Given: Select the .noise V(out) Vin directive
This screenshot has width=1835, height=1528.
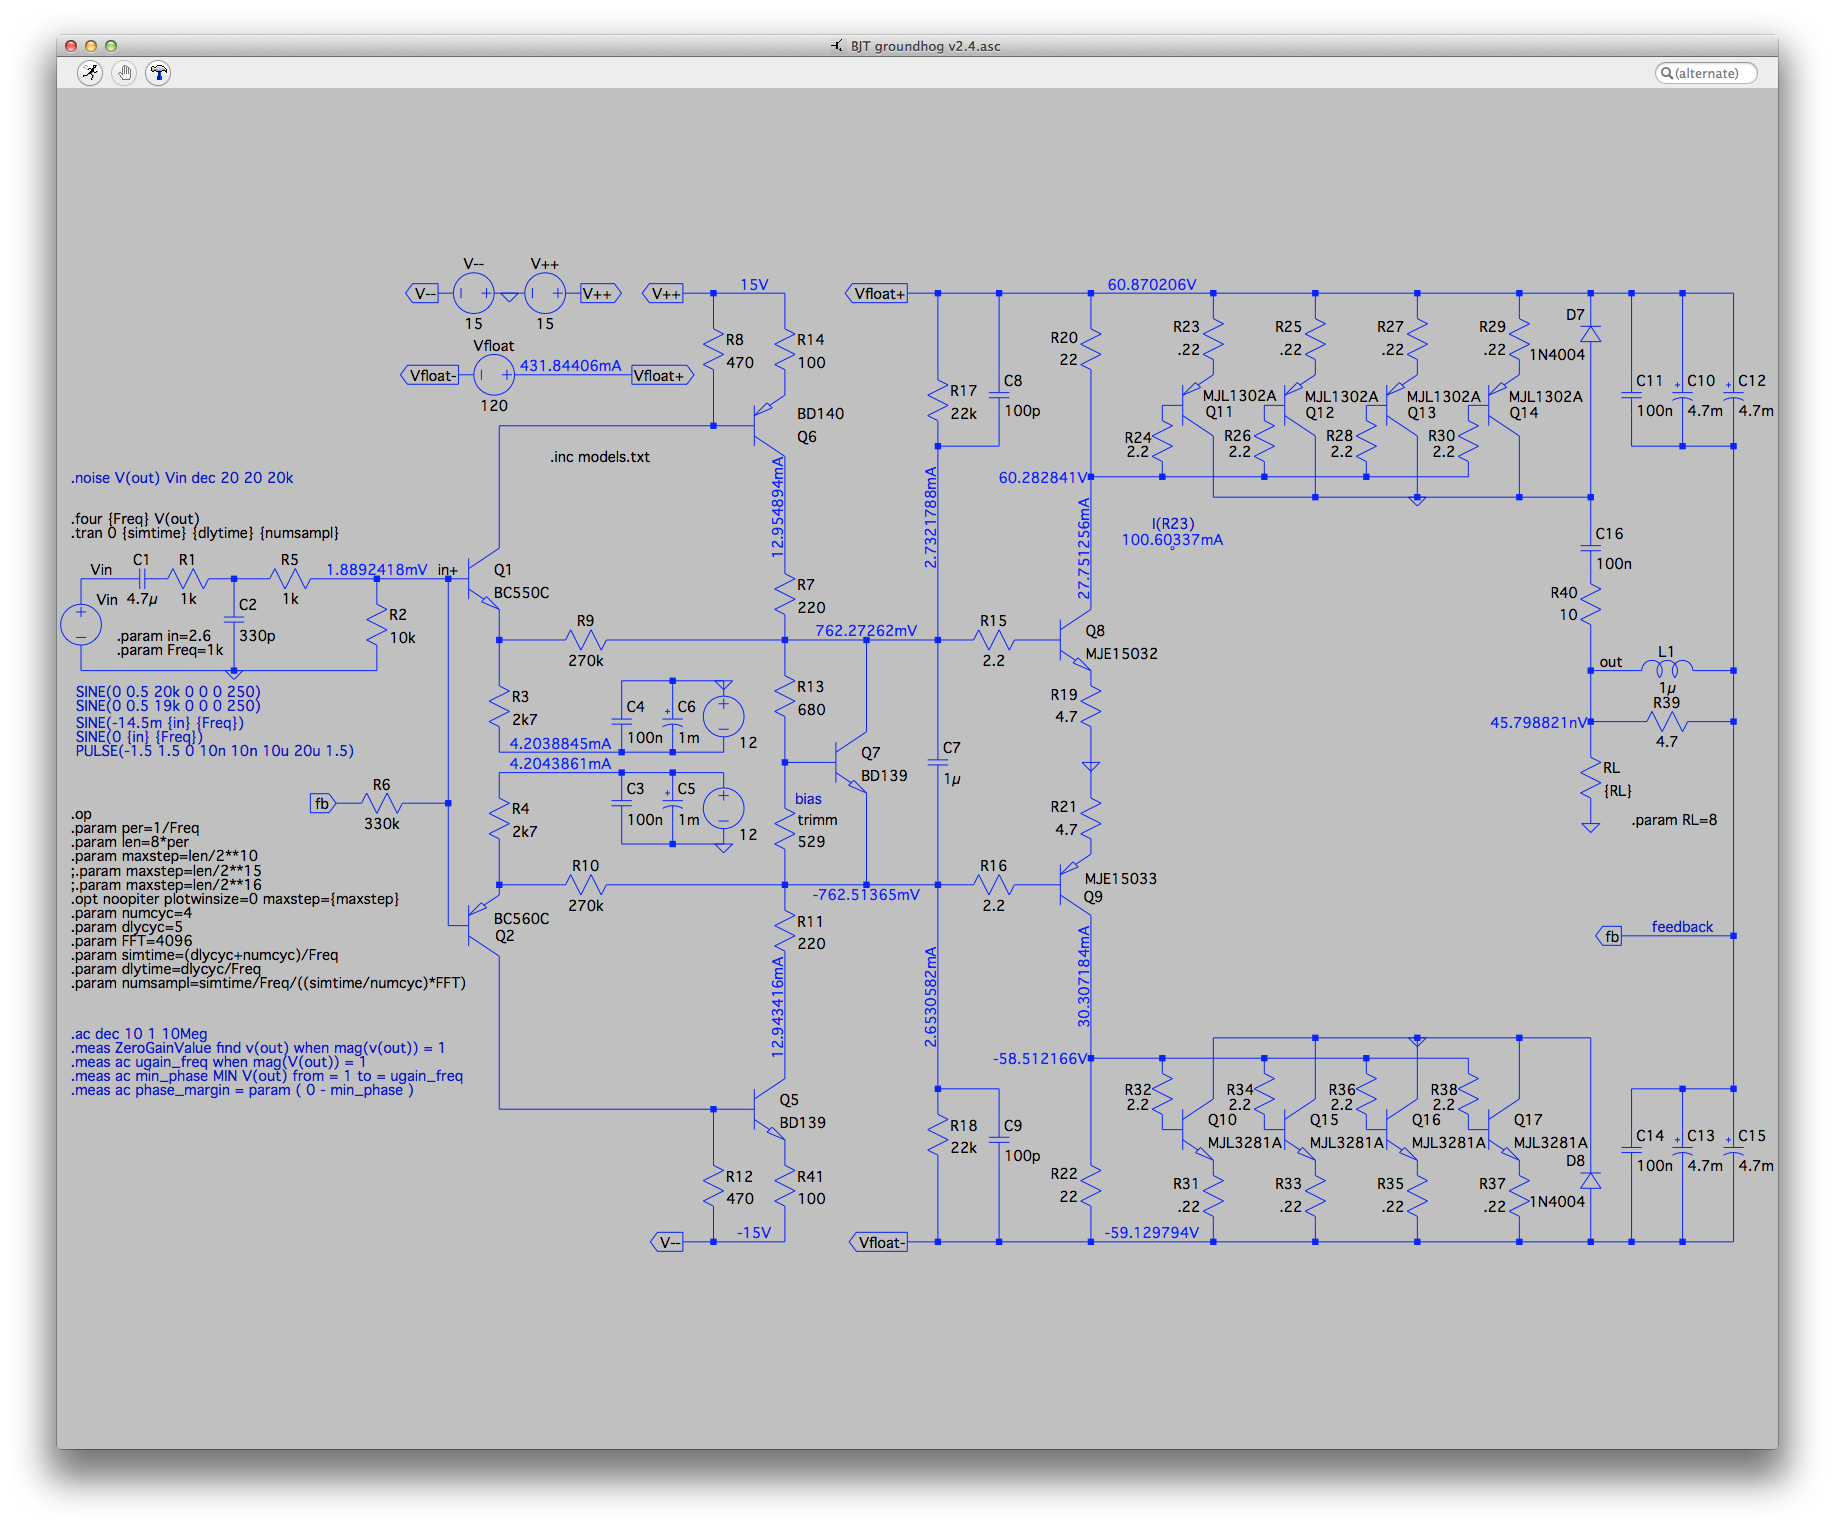Looking at the screenshot, I should 182,478.
